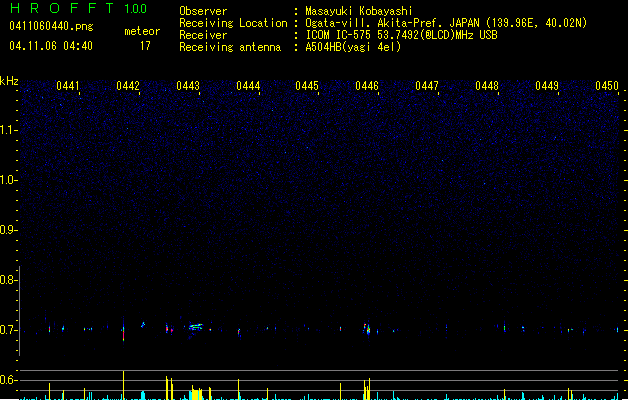Click the 0.9 kHz axis label
This screenshot has width=629, height=400.
pyautogui.click(x=8, y=230)
